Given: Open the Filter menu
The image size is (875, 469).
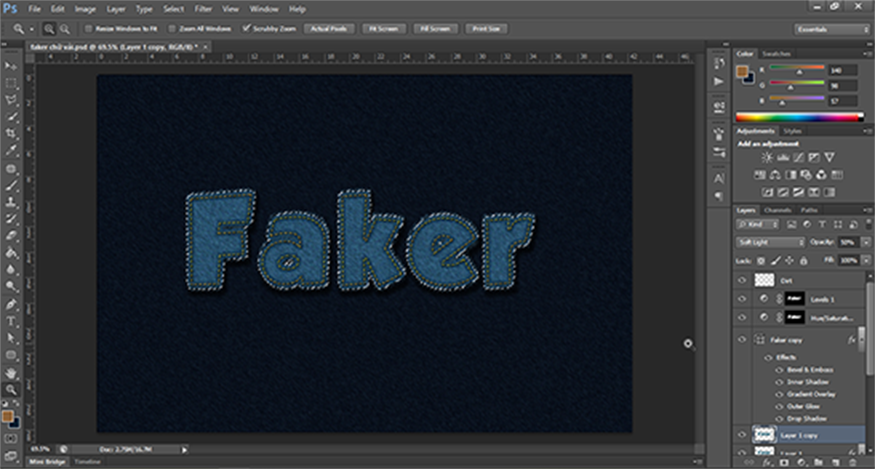Looking at the screenshot, I should tap(203, 8).
